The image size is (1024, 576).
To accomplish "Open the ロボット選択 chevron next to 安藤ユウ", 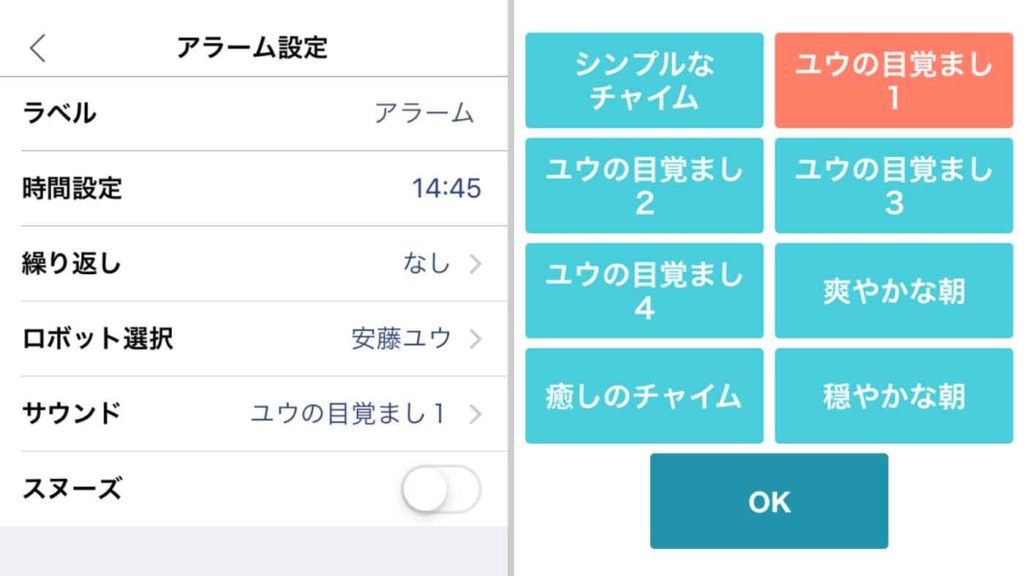I will (475, 339).
